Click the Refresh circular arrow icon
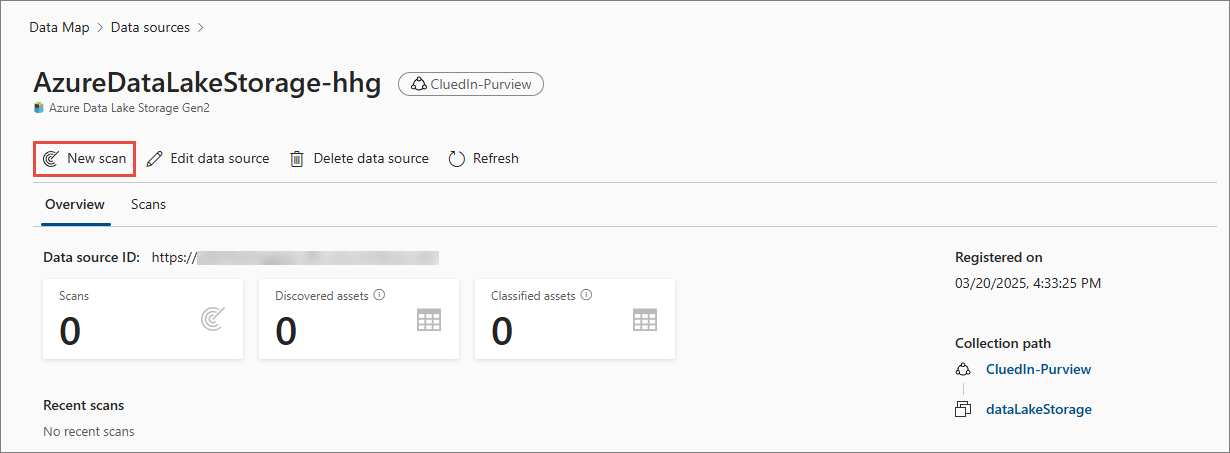The width and height of the screenshot is (1230, 453). pyautogui.click(x=457, y=158)
